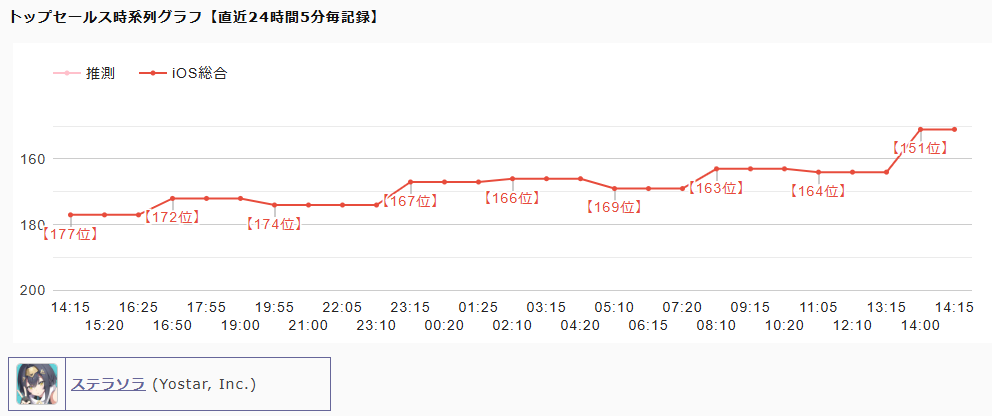
Task: Click the 【167位】 data label
Action: click(410, 201)
